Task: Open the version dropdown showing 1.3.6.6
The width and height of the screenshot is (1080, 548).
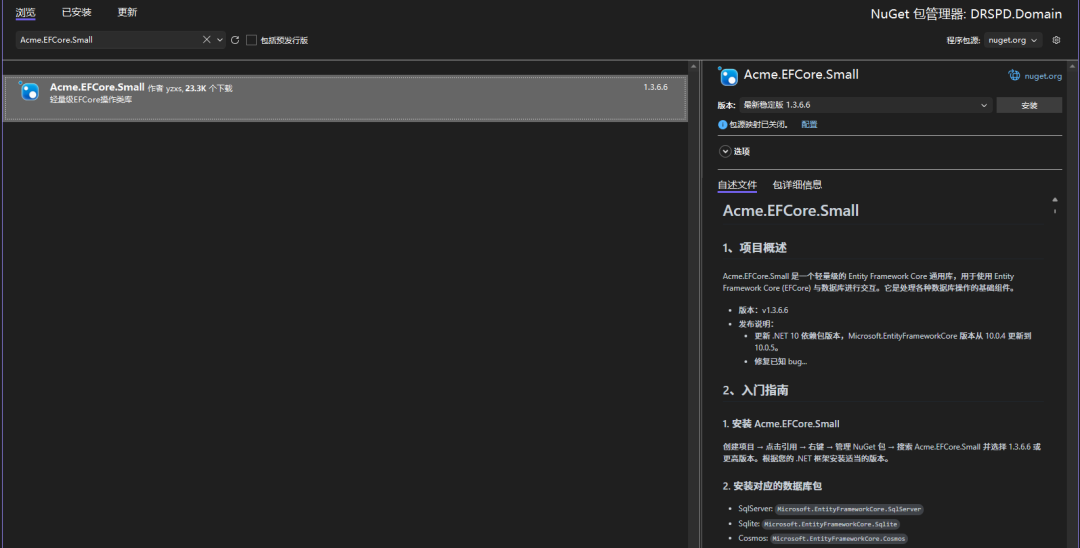Action: (x=866, y=105)
